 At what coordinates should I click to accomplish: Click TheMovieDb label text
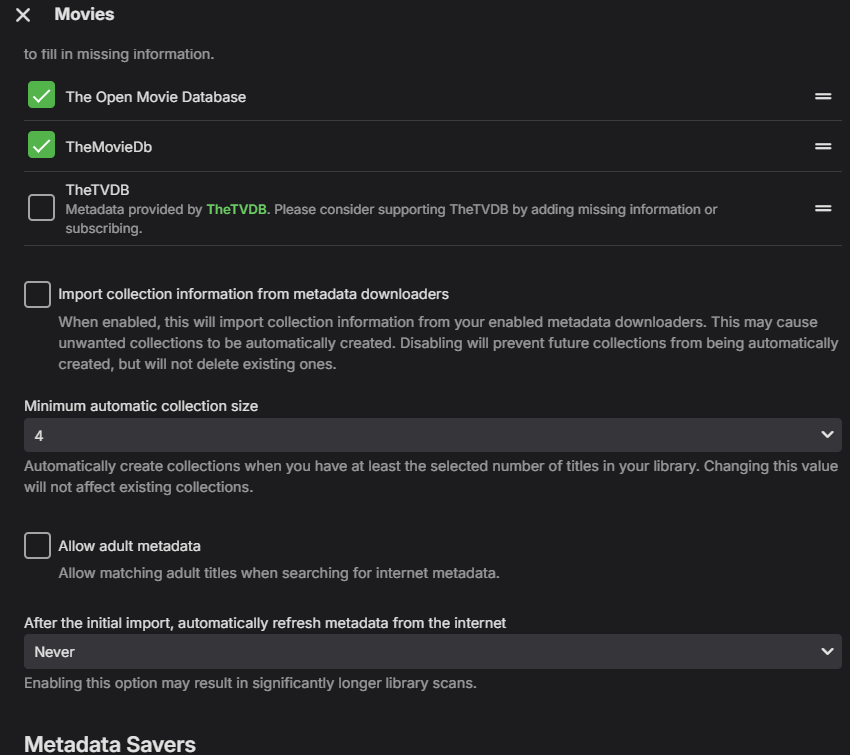108,147
